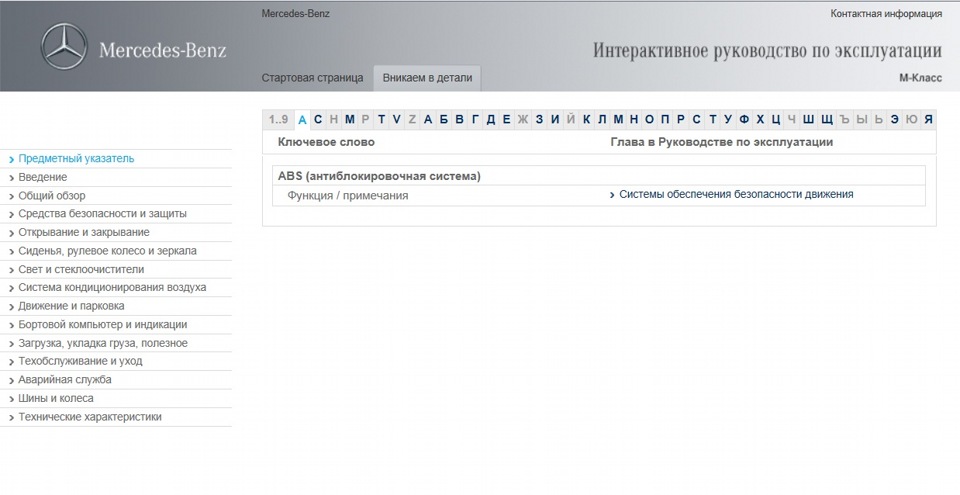Go to the Общий обзор section

[51, 196]
